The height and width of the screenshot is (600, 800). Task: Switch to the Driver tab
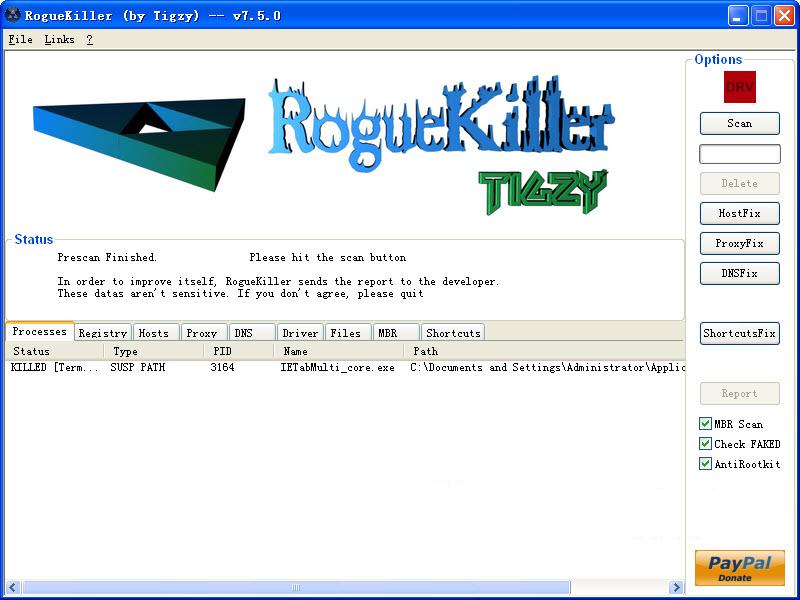299,332
